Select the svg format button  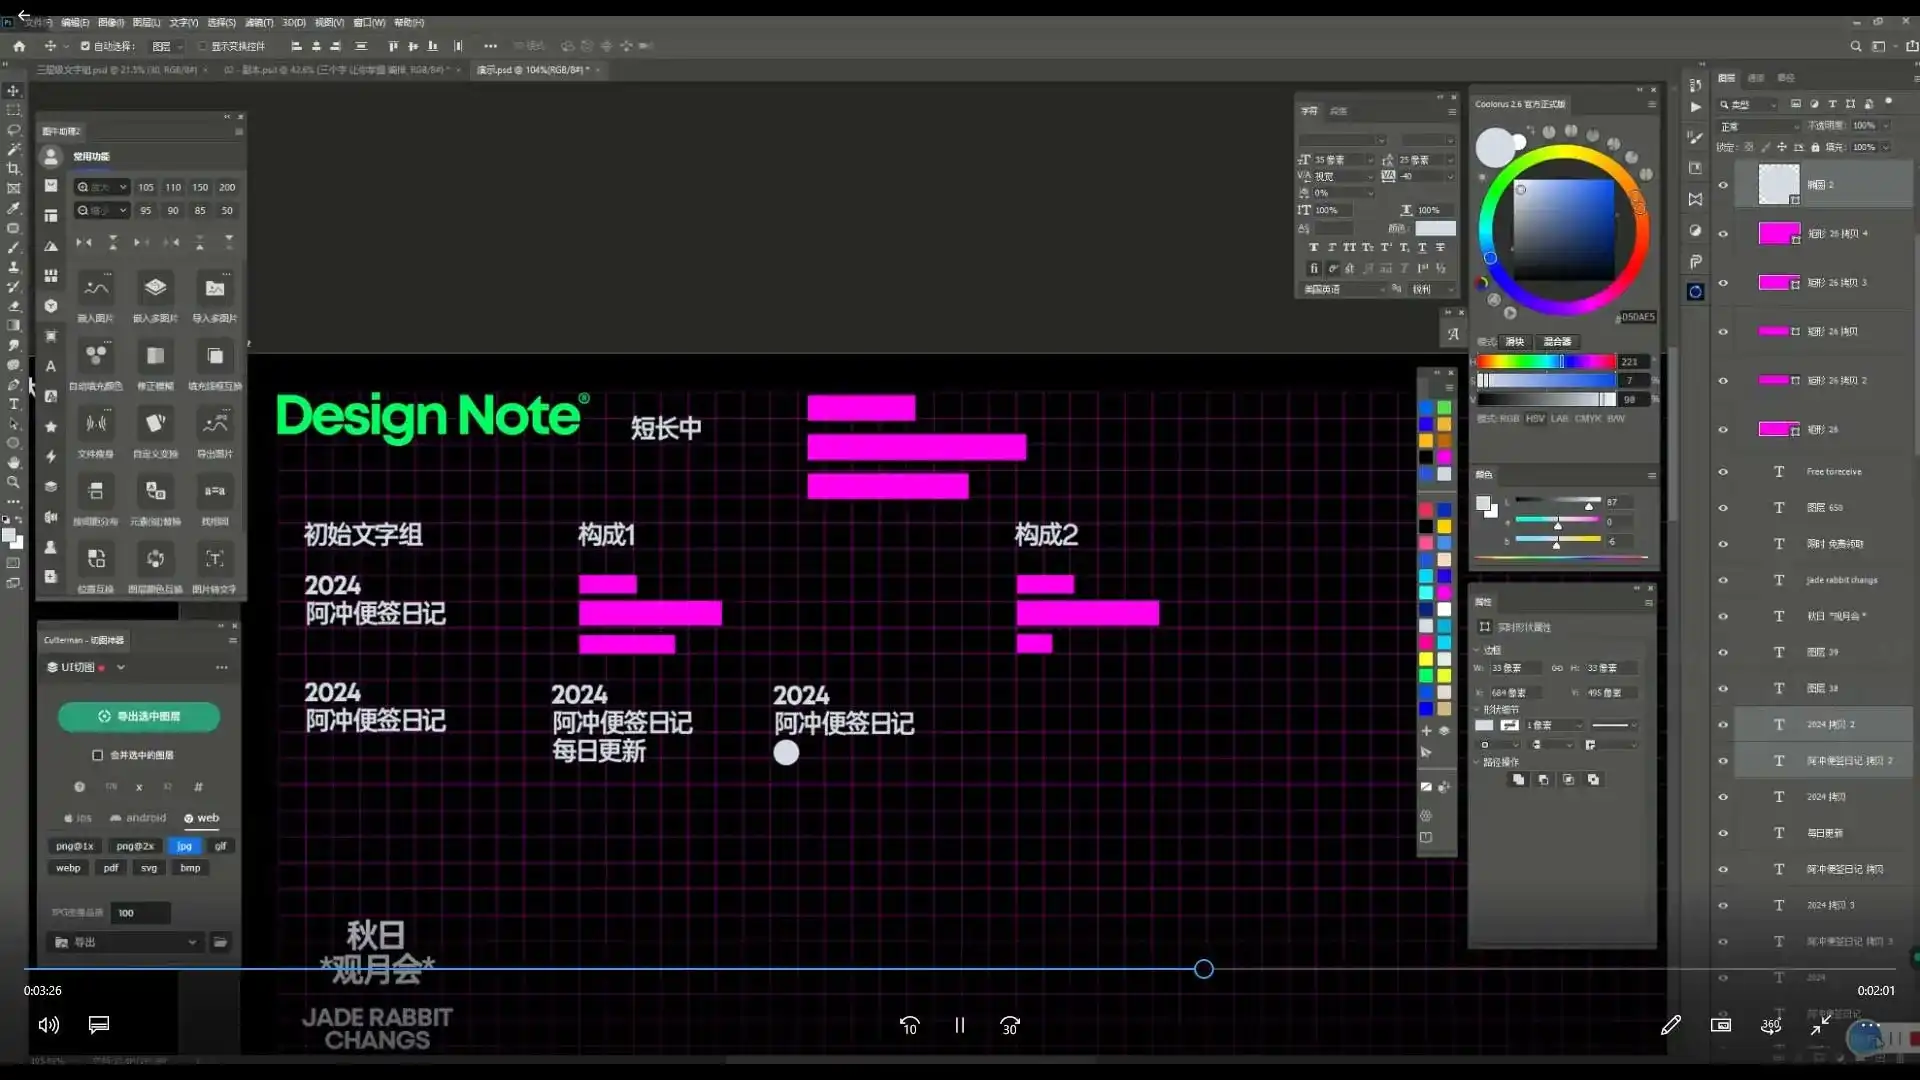coord(149,868)
